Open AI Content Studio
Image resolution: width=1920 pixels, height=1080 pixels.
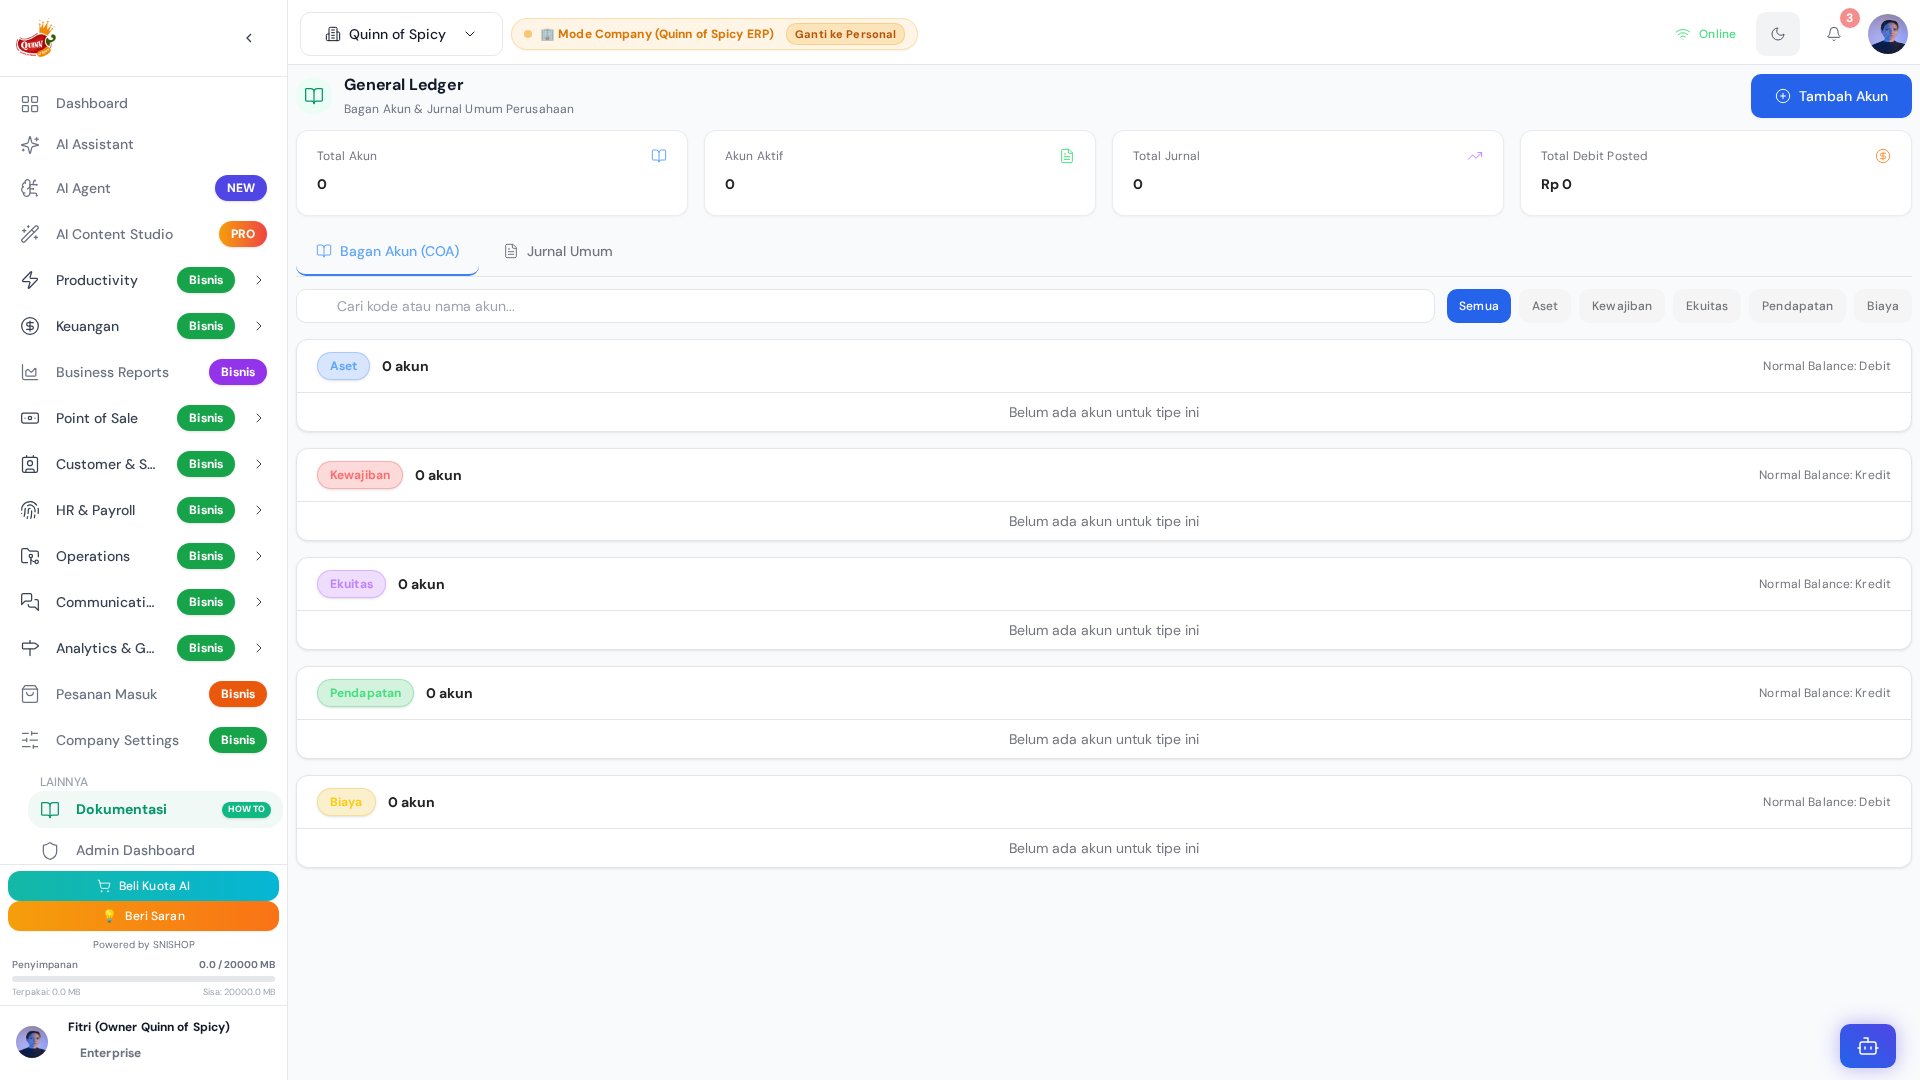(x=143, y=234)
